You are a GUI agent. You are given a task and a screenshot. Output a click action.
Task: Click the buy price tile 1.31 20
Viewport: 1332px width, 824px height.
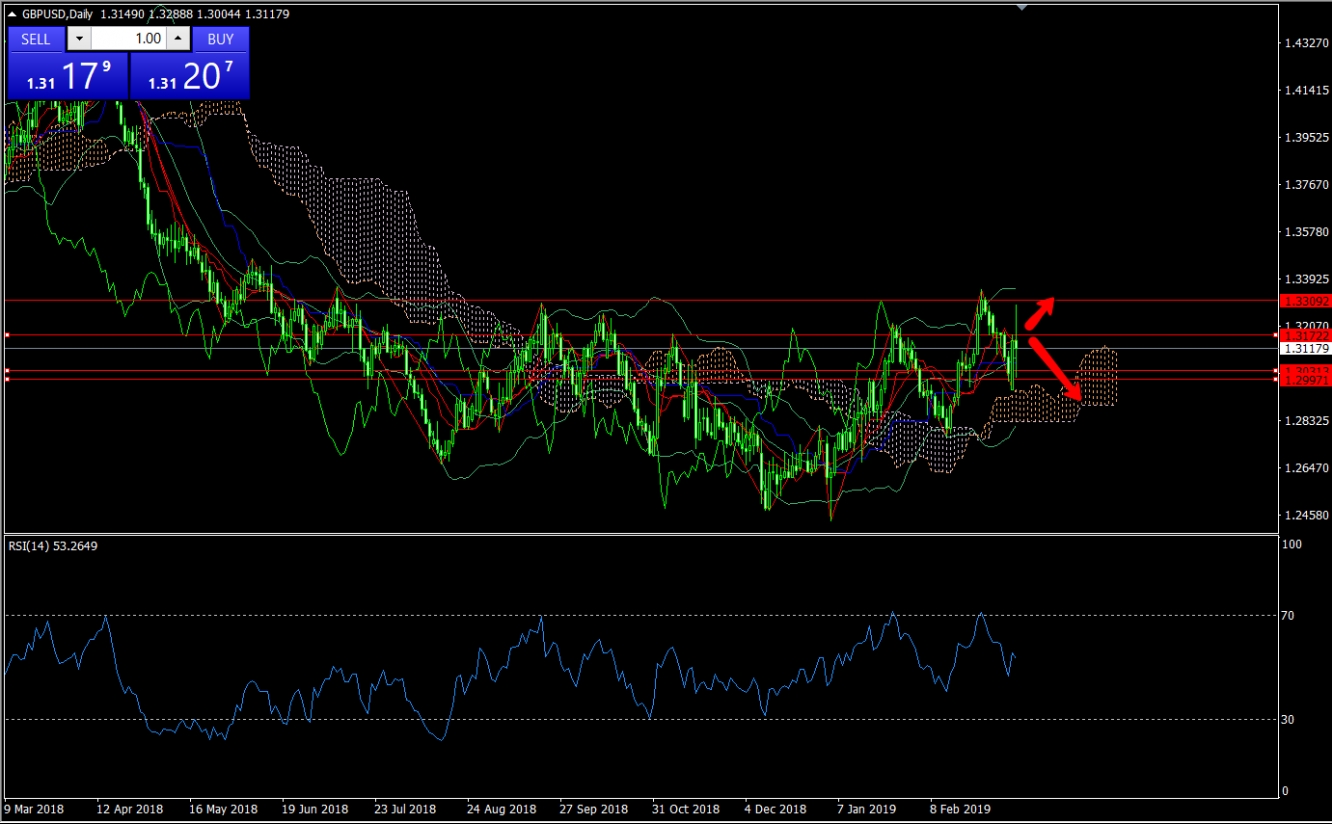click(x=190, y=76)
